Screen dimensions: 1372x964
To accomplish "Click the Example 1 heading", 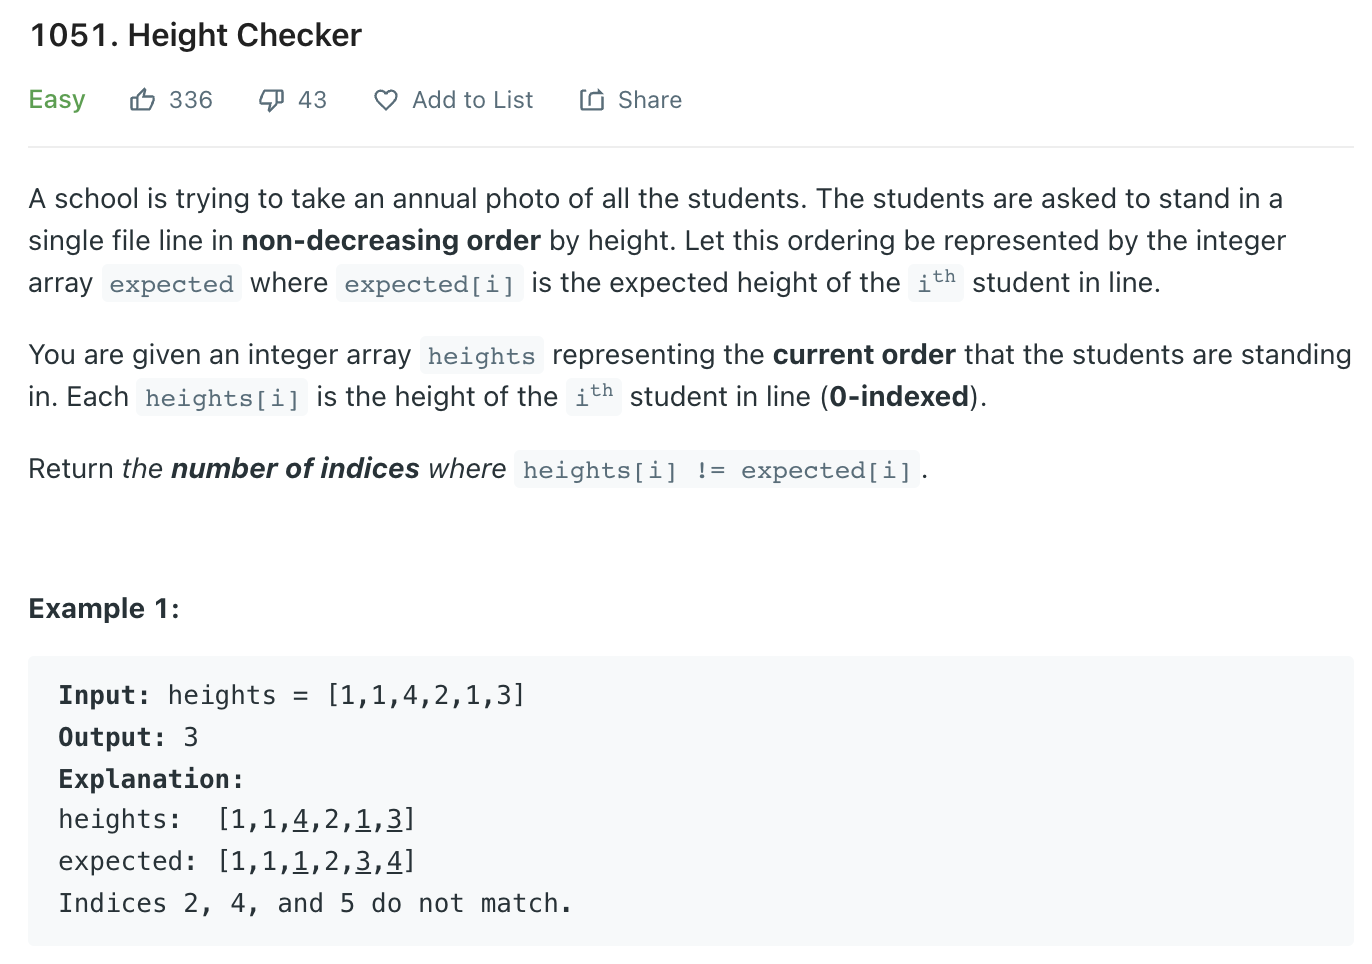I will coord(103,608).
